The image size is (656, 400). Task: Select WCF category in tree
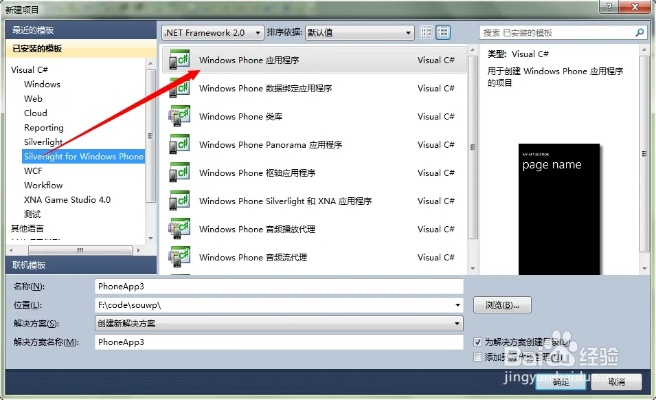pyautogui.click(x=33, y=171)
